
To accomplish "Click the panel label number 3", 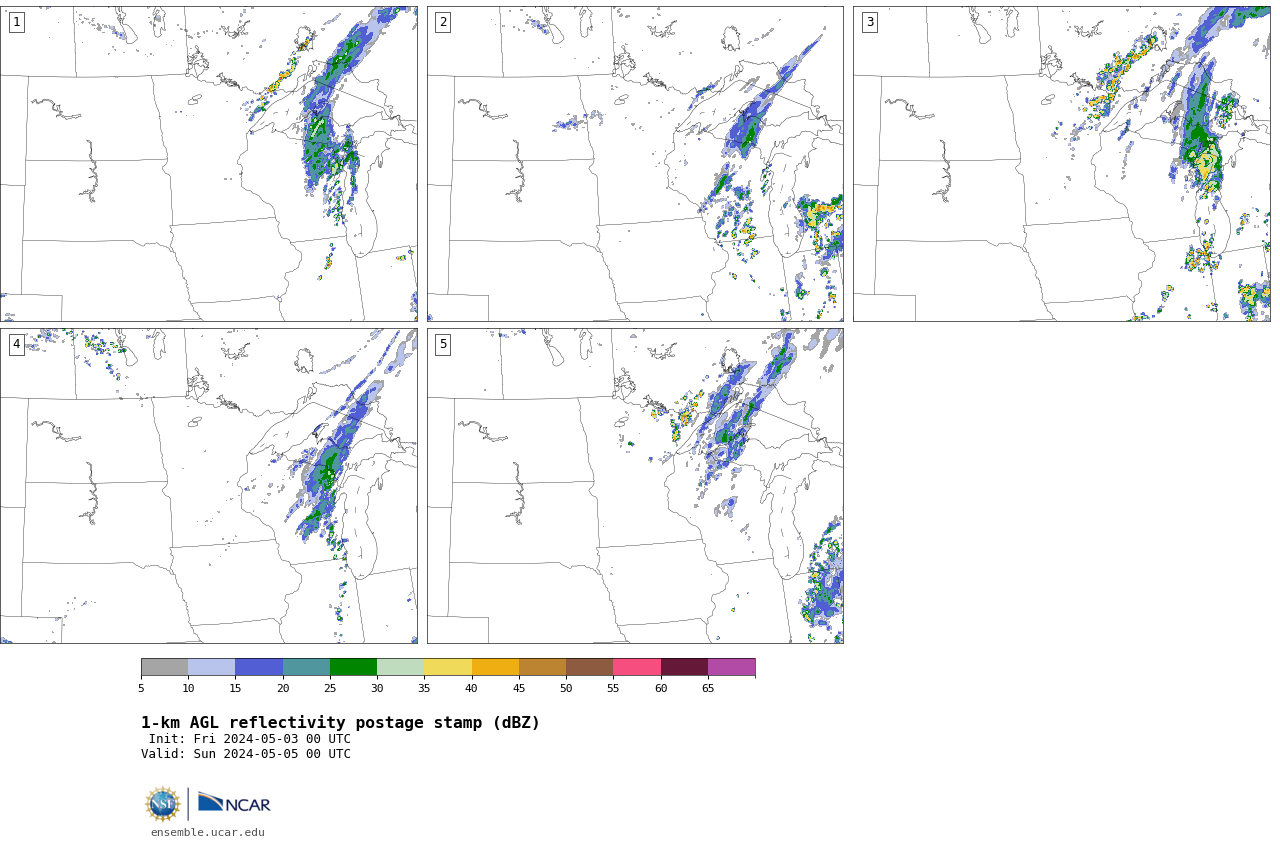I will pyautogui.click(x=869, y=22).
